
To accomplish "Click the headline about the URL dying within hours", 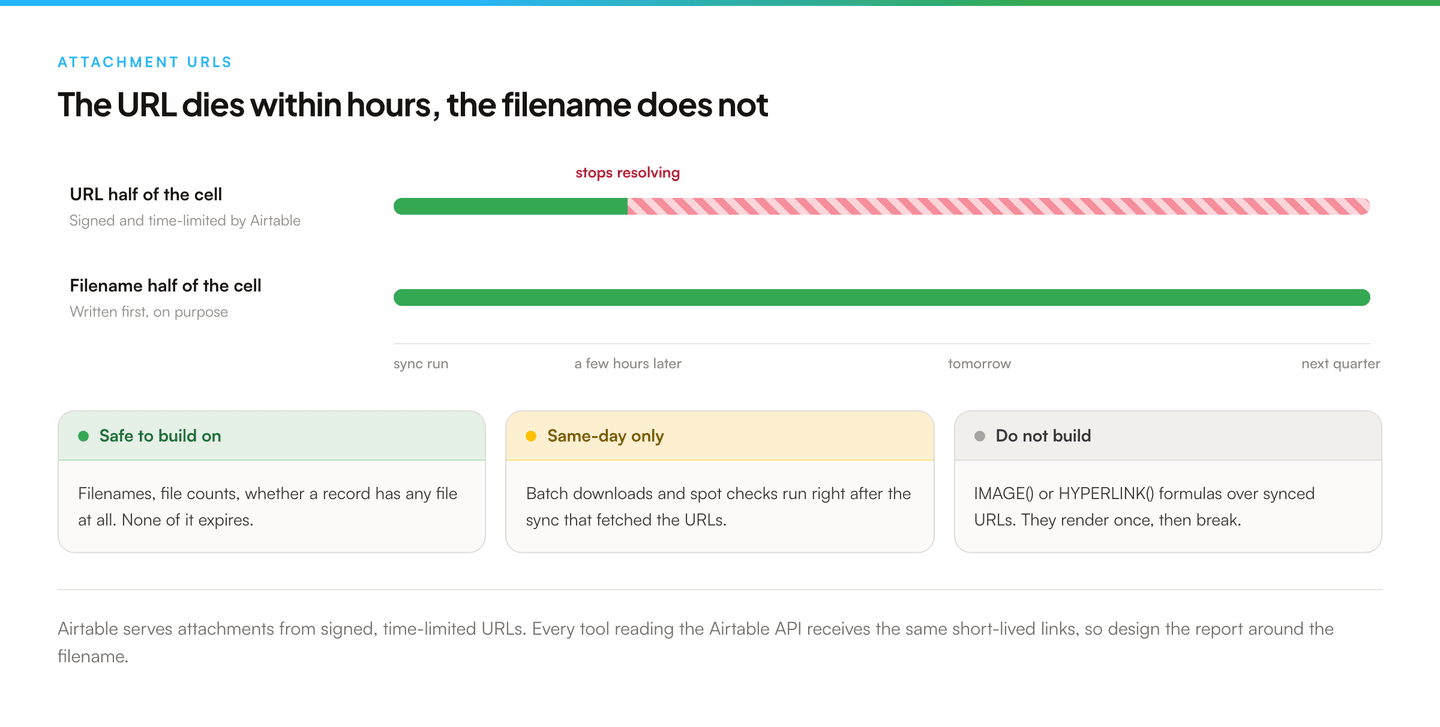I will 413,105.
